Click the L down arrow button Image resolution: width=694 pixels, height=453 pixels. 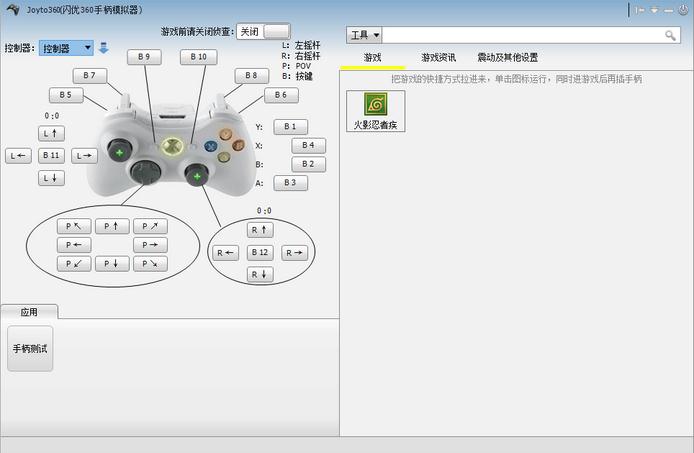(51, 178)
